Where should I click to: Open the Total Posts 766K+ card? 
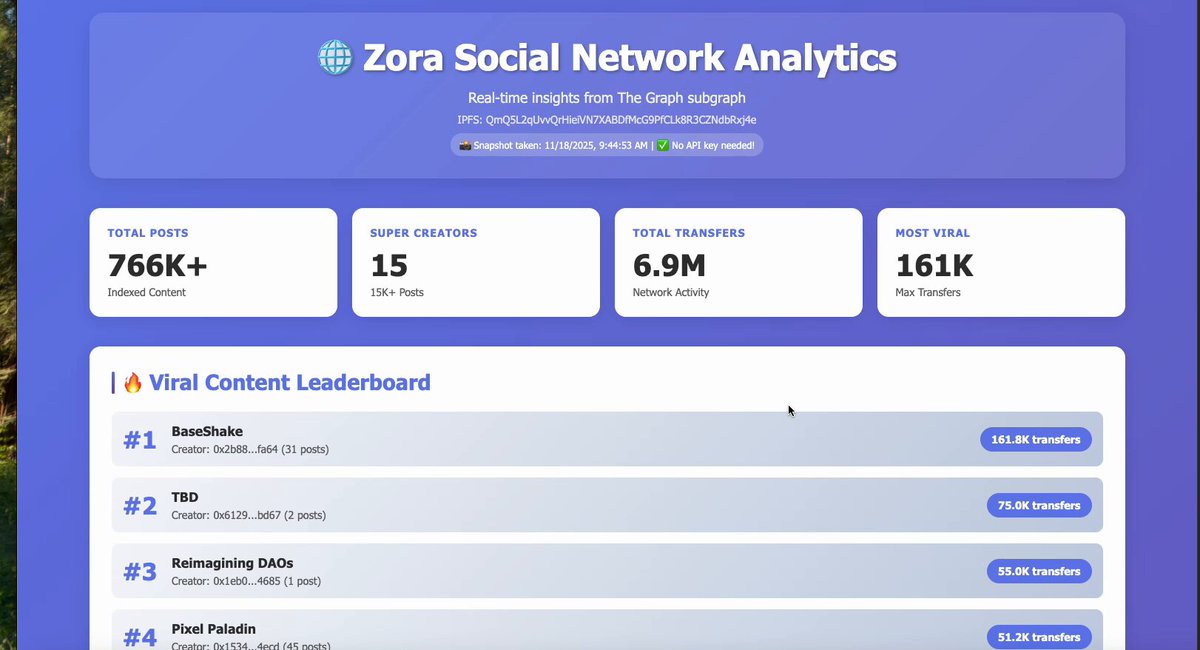click(x=213, y=262)
